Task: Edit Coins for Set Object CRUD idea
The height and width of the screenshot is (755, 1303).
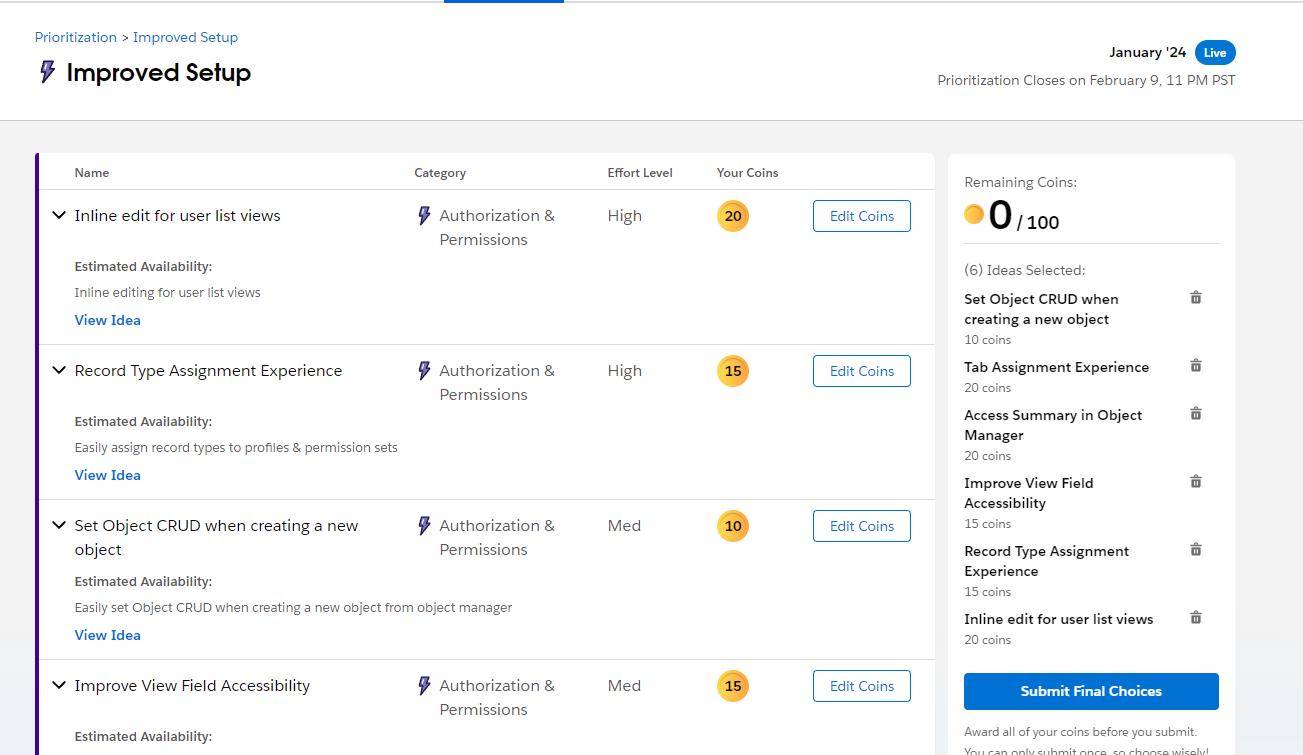Action: (x=861, y=526)
